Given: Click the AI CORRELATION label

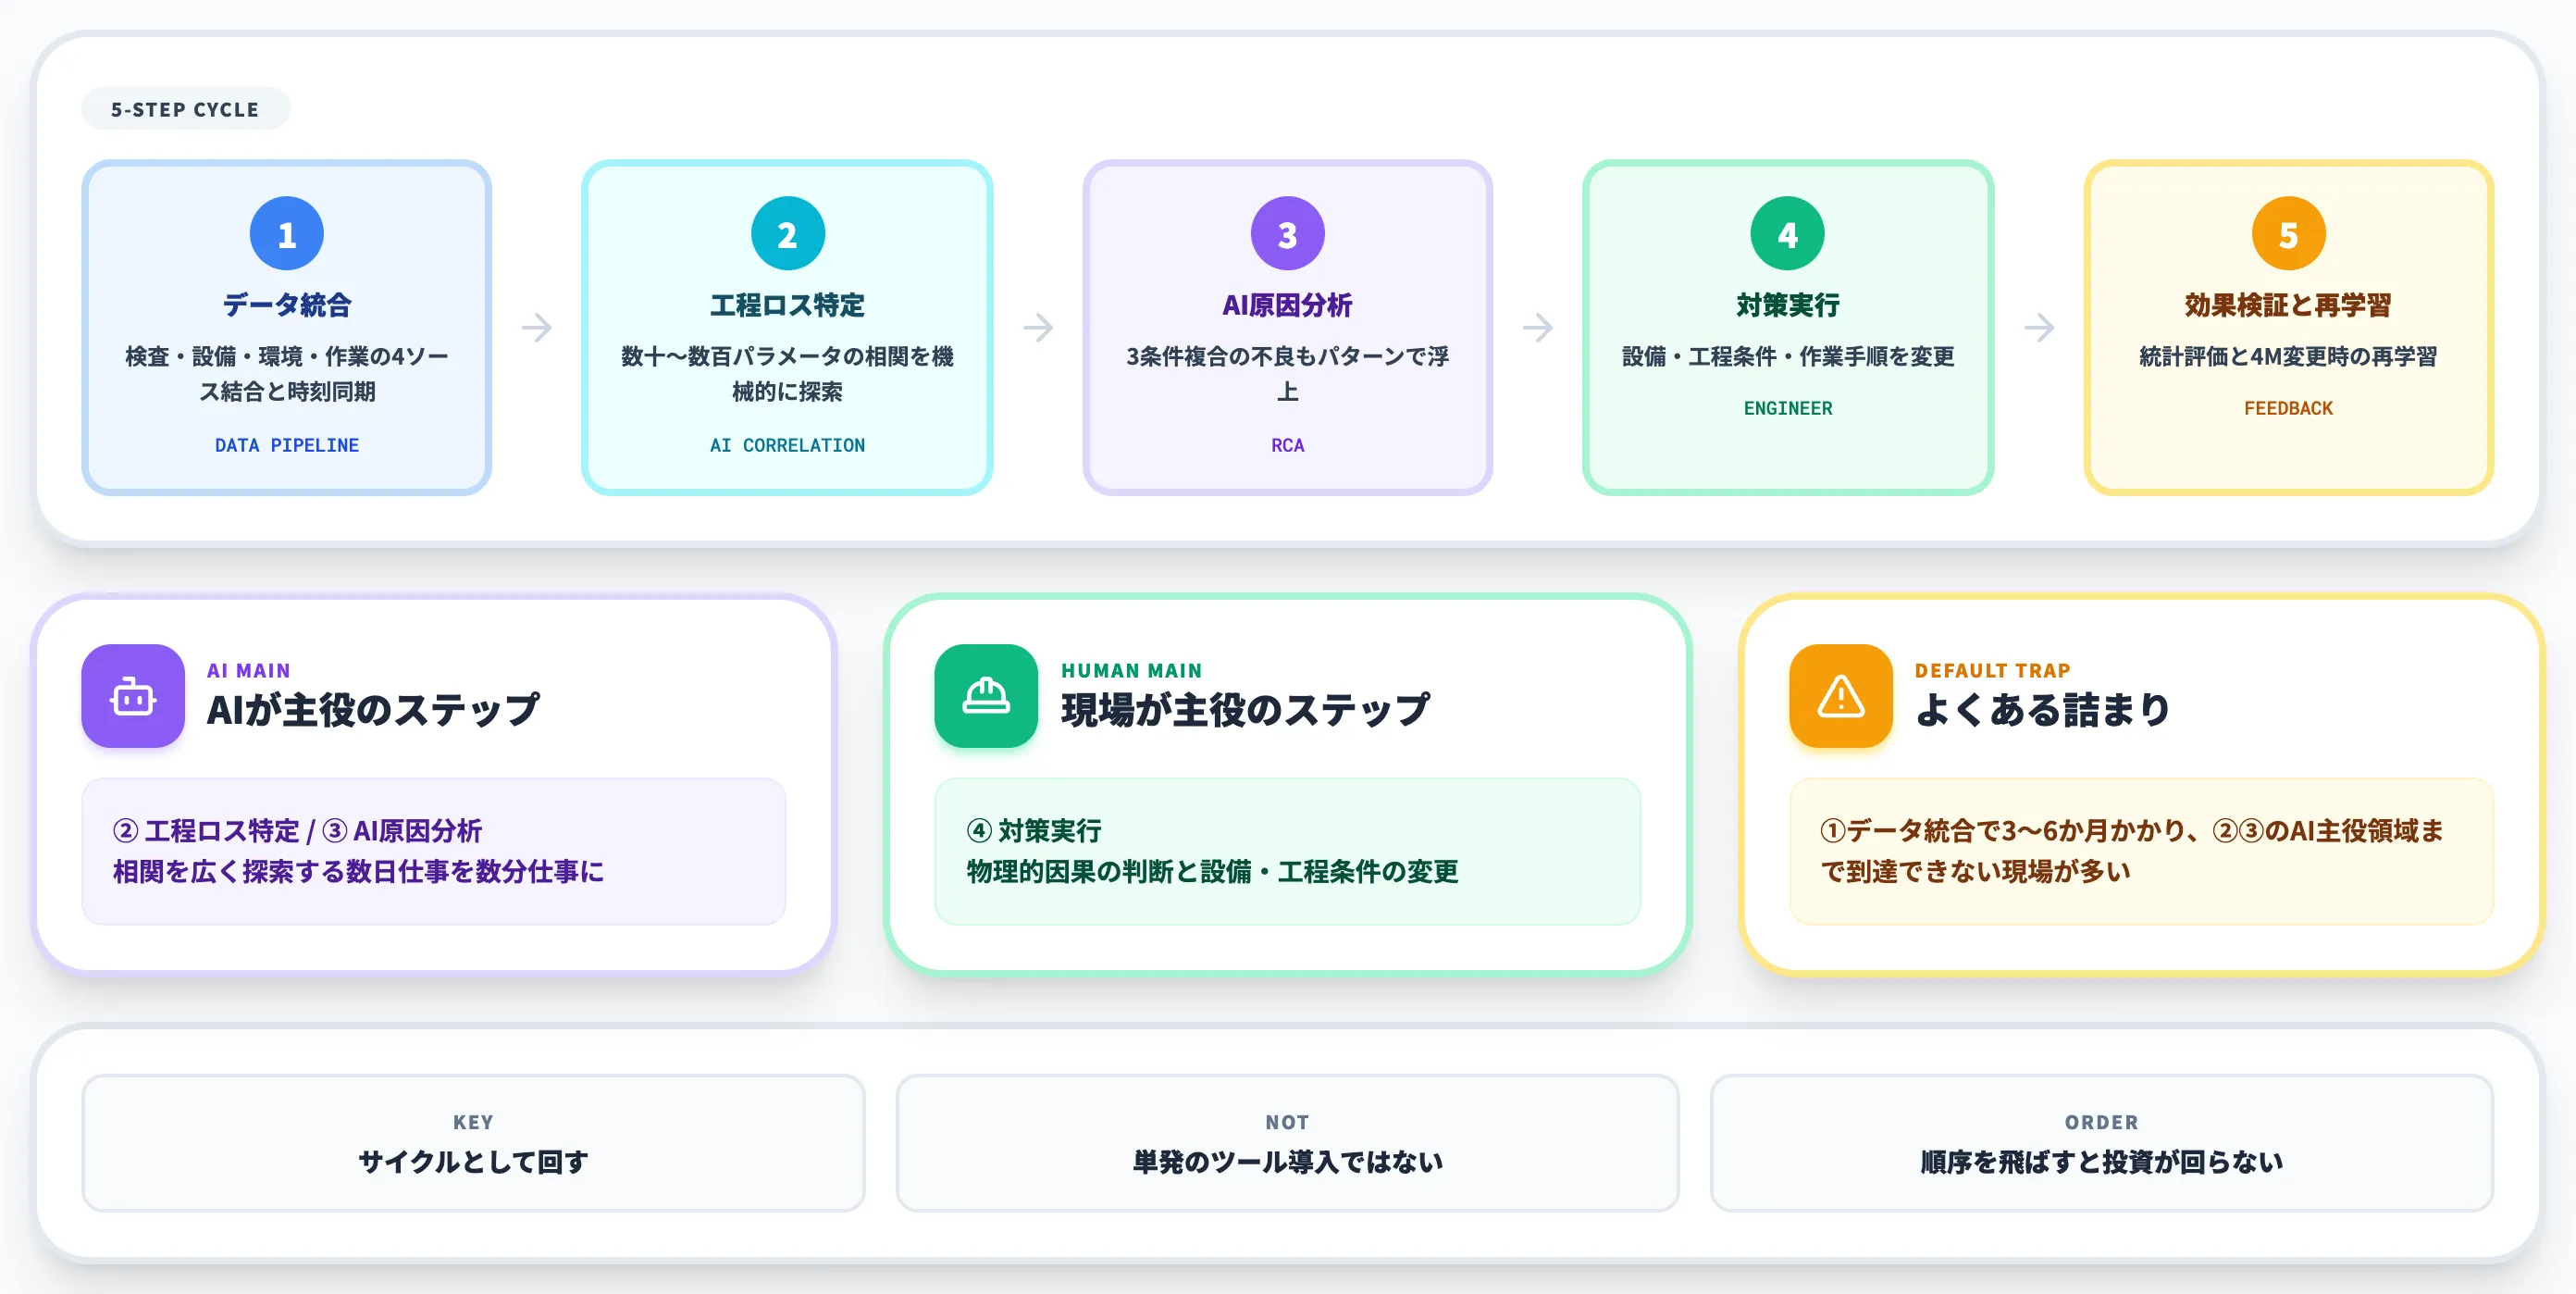Looking at the screenshot, I should point(788,445).
